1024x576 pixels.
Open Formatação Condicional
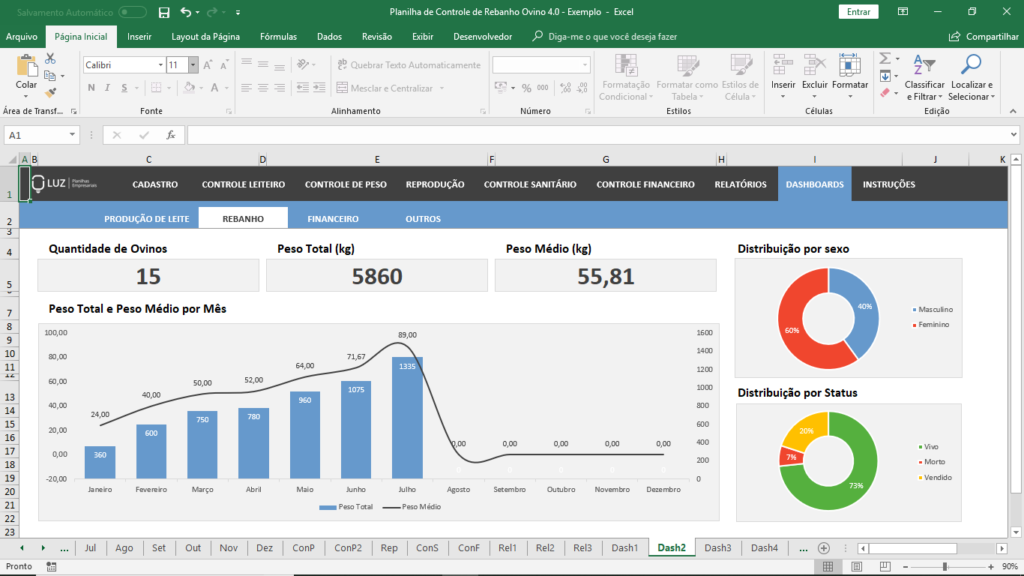(625, 80)
